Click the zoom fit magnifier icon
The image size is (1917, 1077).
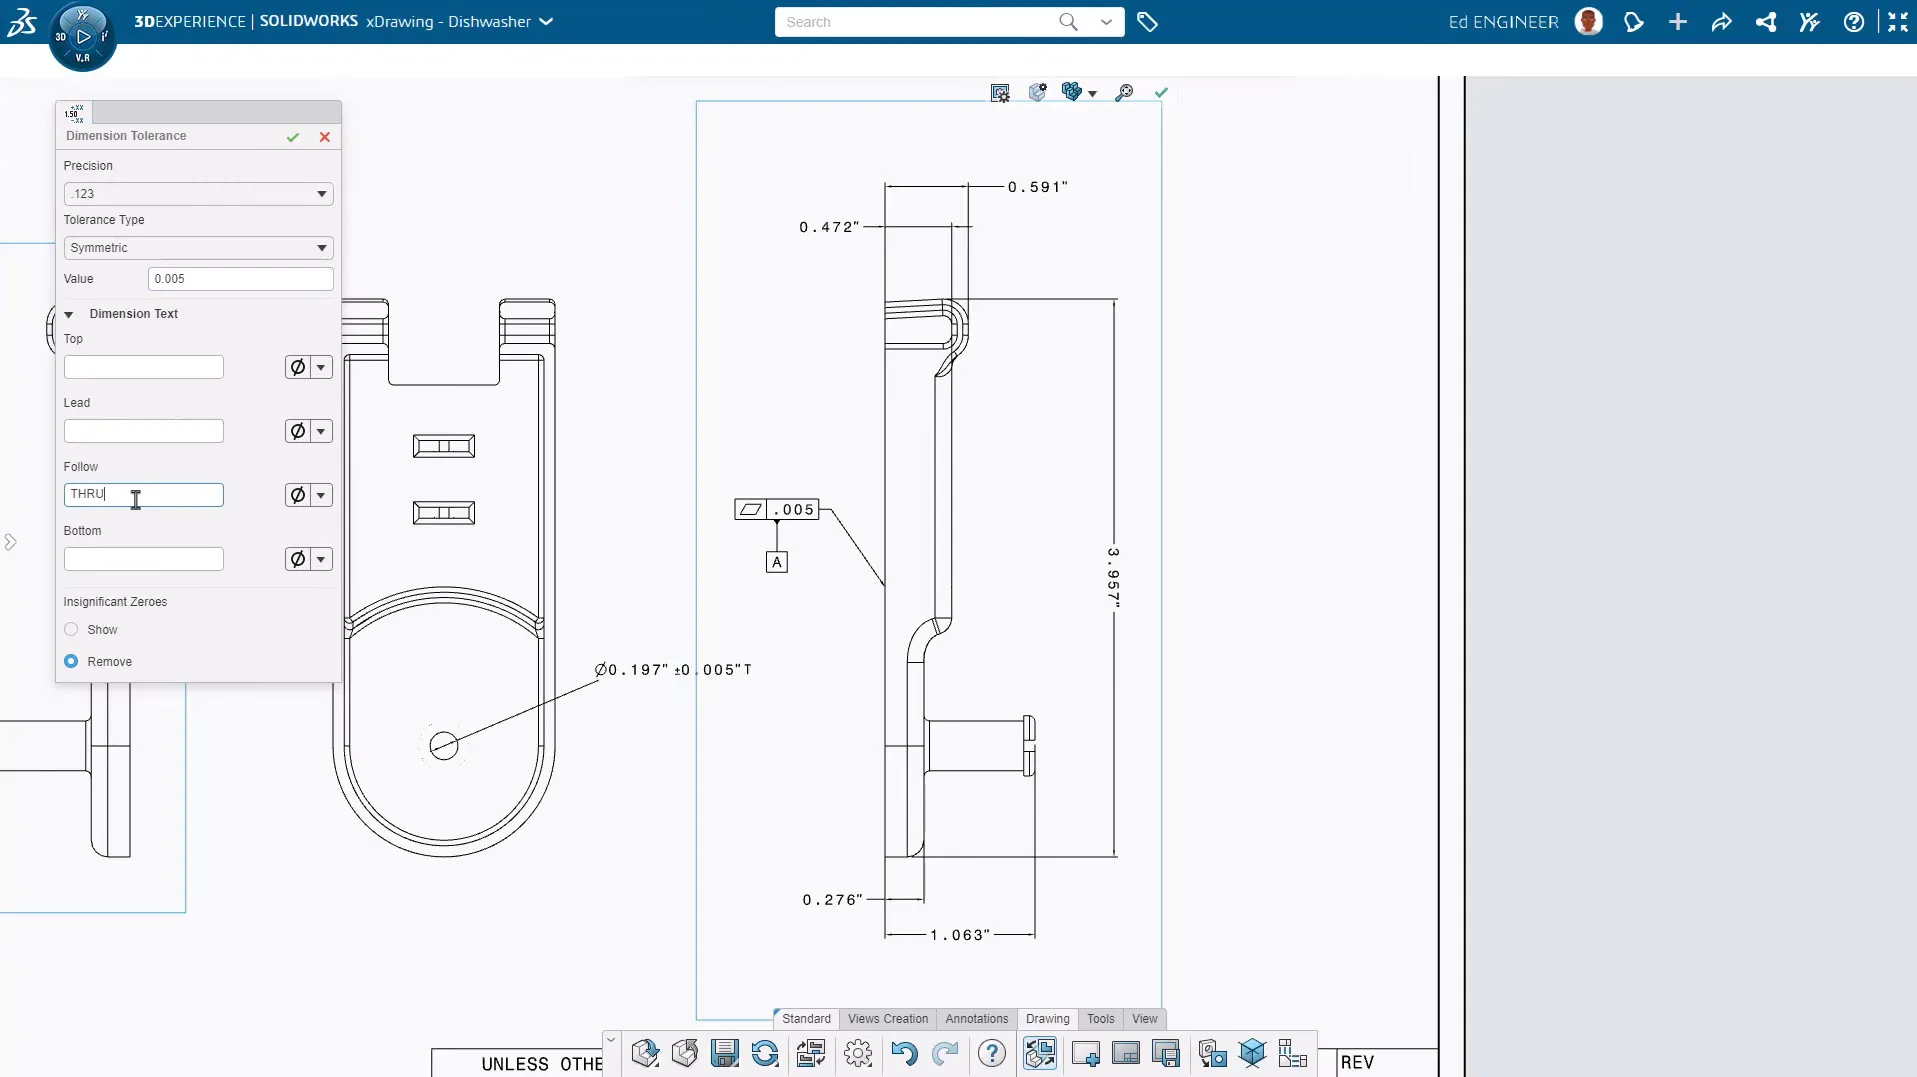pyautogui.click(x=1124, y=92)
